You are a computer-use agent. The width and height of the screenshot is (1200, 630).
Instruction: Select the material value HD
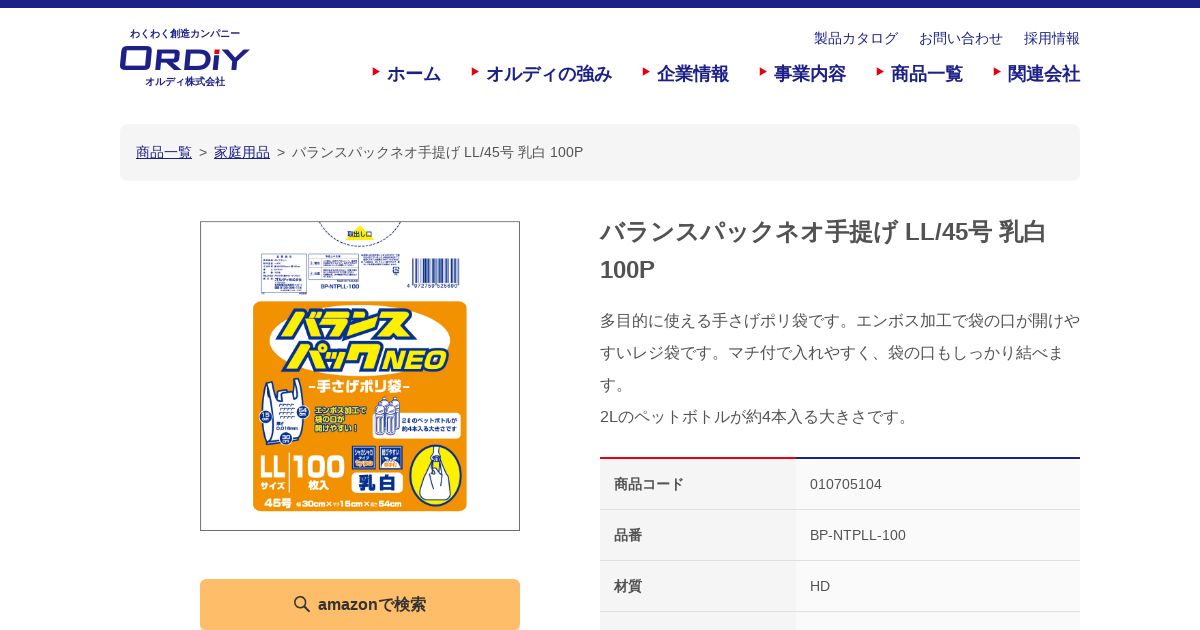tap(820, 586)
